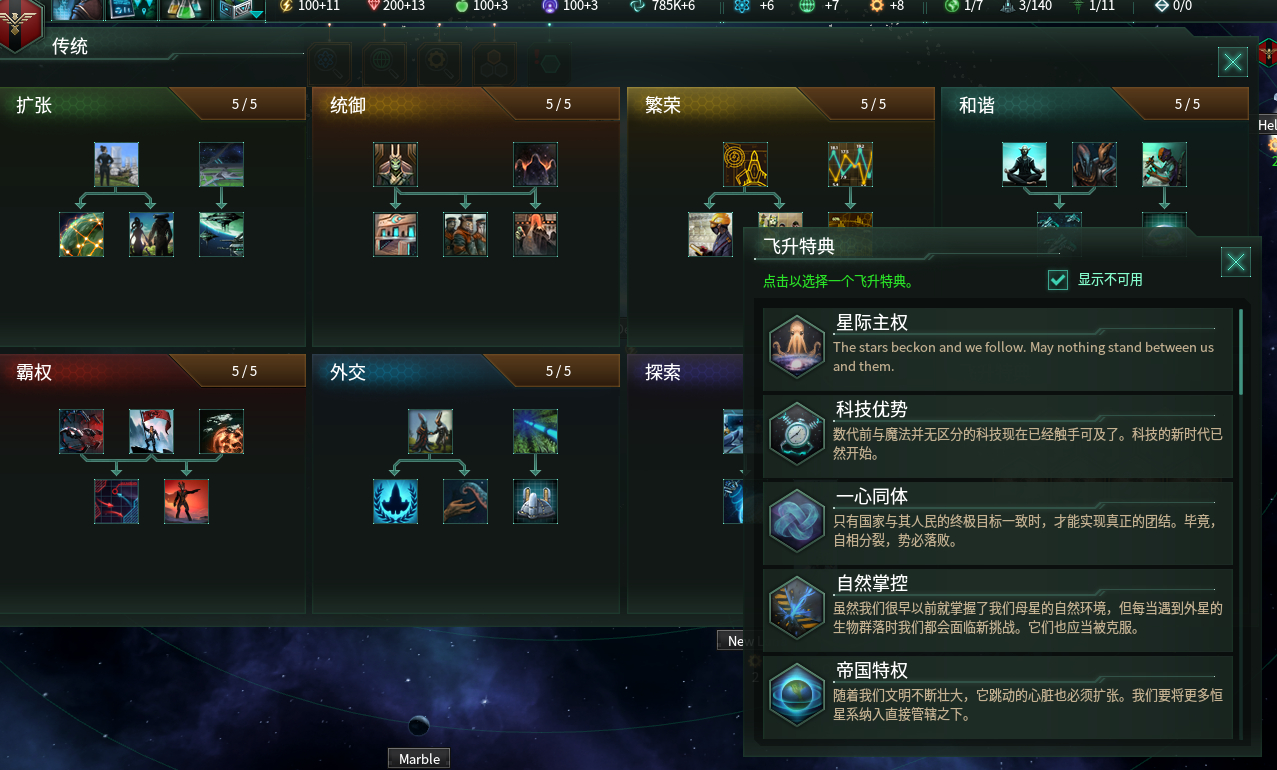Toggle 显示不可用 checkbox
Screen dimensions: 1277x770
point(1057,280)
